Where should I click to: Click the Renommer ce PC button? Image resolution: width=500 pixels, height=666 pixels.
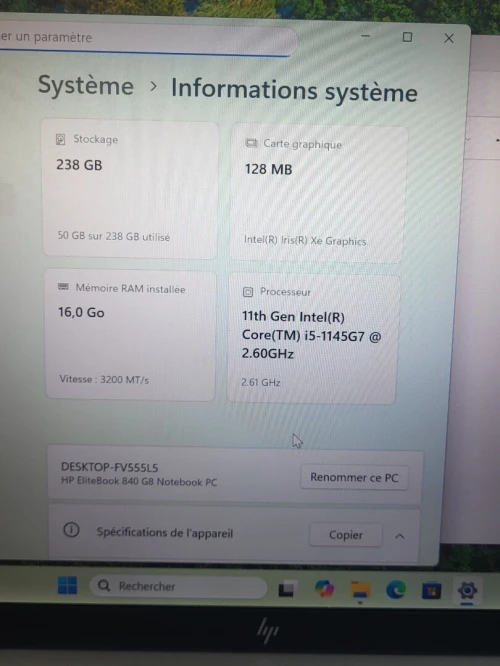point(354,477)
